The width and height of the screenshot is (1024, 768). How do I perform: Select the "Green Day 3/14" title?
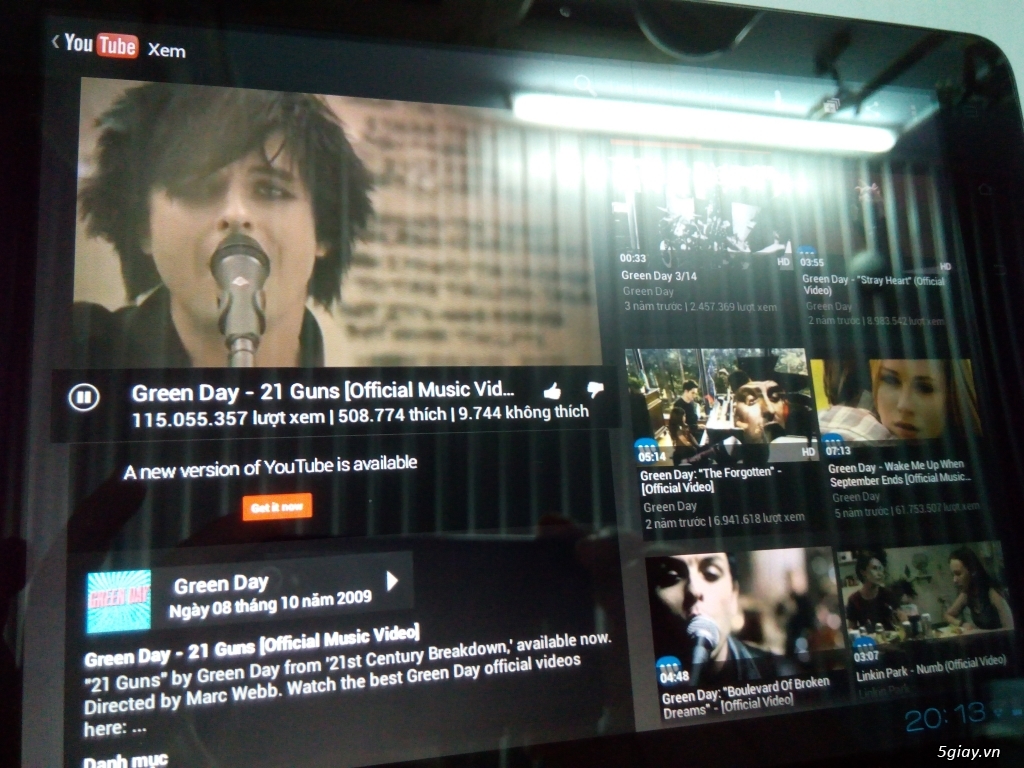(x=658, y=276)
